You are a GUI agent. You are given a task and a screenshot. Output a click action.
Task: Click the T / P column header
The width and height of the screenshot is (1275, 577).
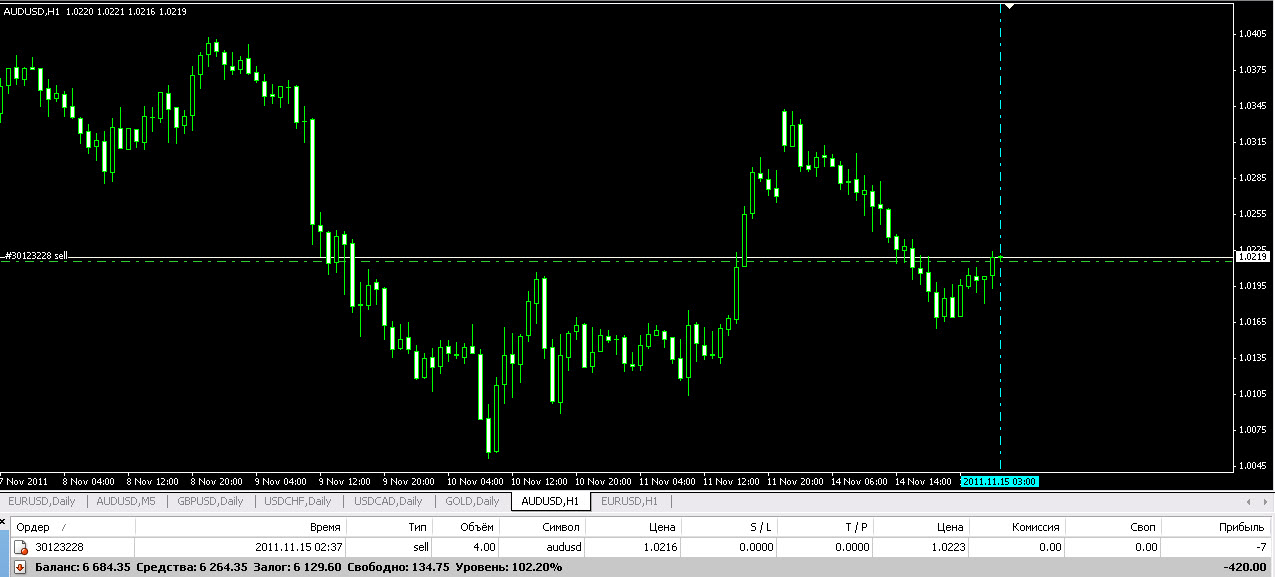click(826, 526)
